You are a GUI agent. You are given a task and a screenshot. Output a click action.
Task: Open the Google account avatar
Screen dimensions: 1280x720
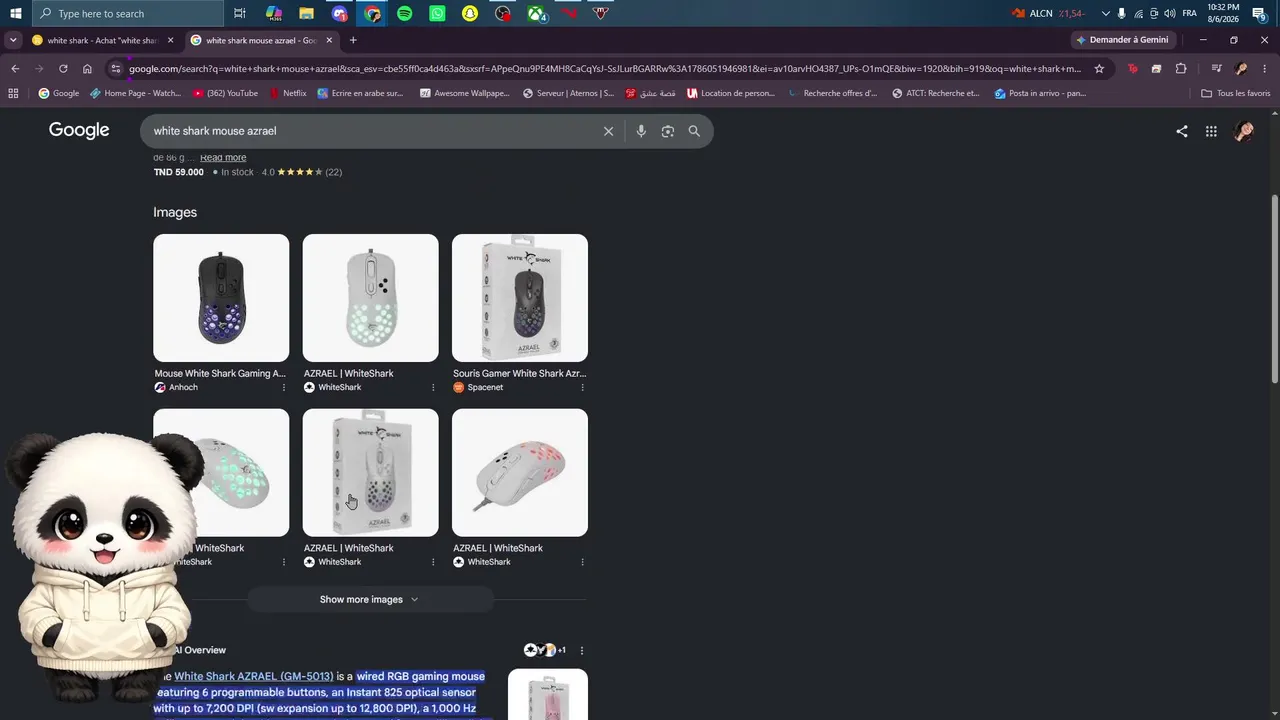pyautogui.click(x=1244, y=131)
